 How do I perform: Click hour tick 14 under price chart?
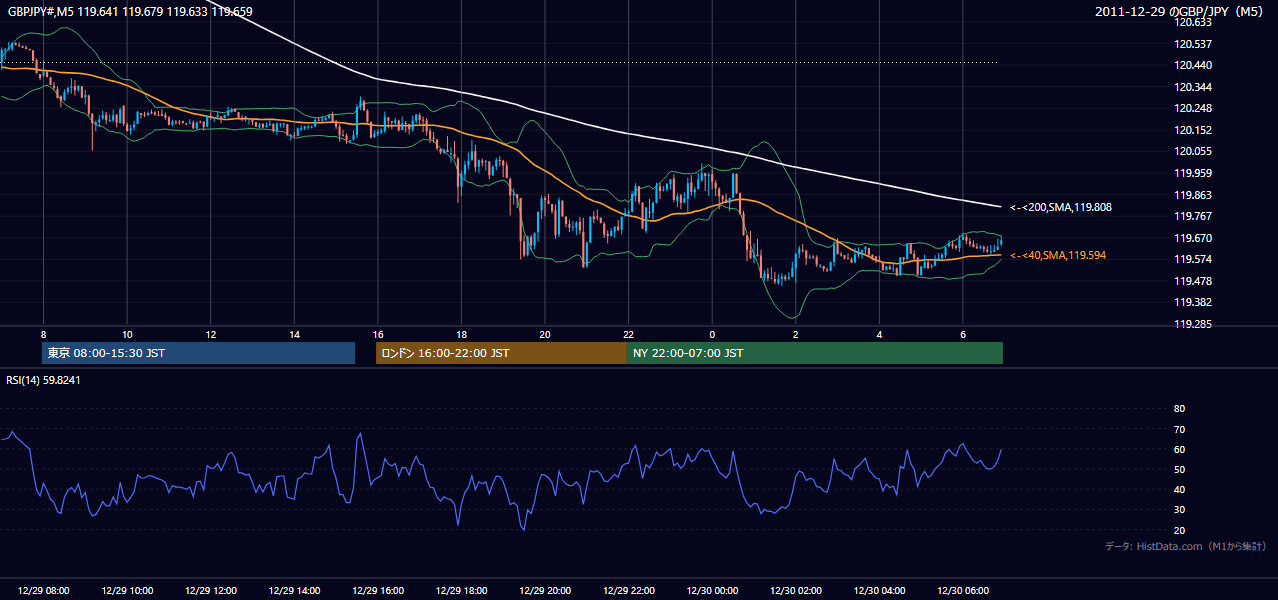tap(294, 334)
